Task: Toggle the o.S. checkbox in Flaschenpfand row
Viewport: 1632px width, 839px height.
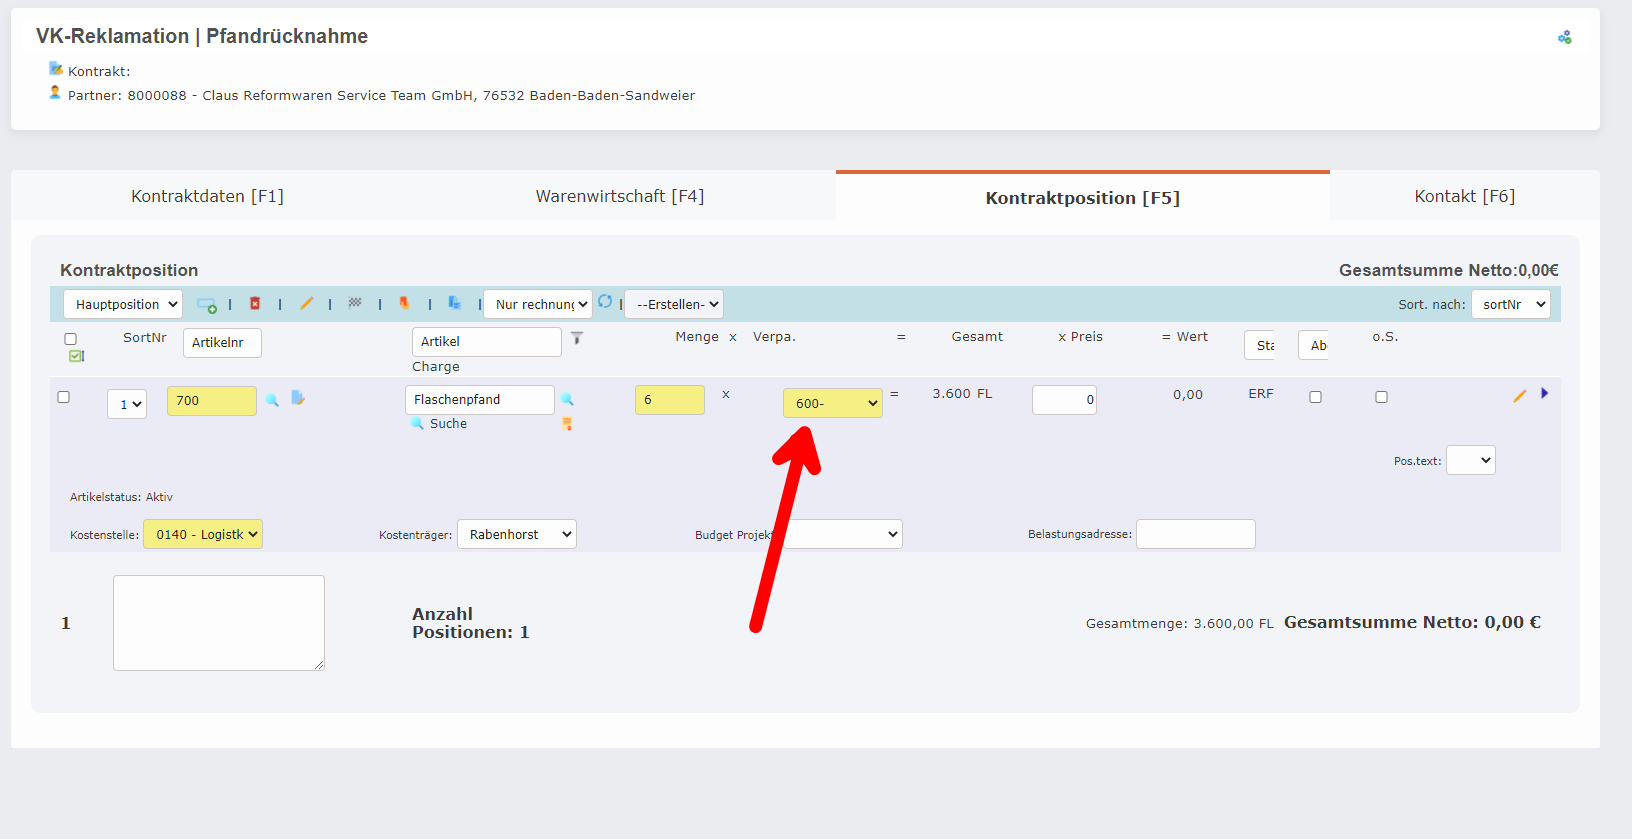Action: 1382,397
